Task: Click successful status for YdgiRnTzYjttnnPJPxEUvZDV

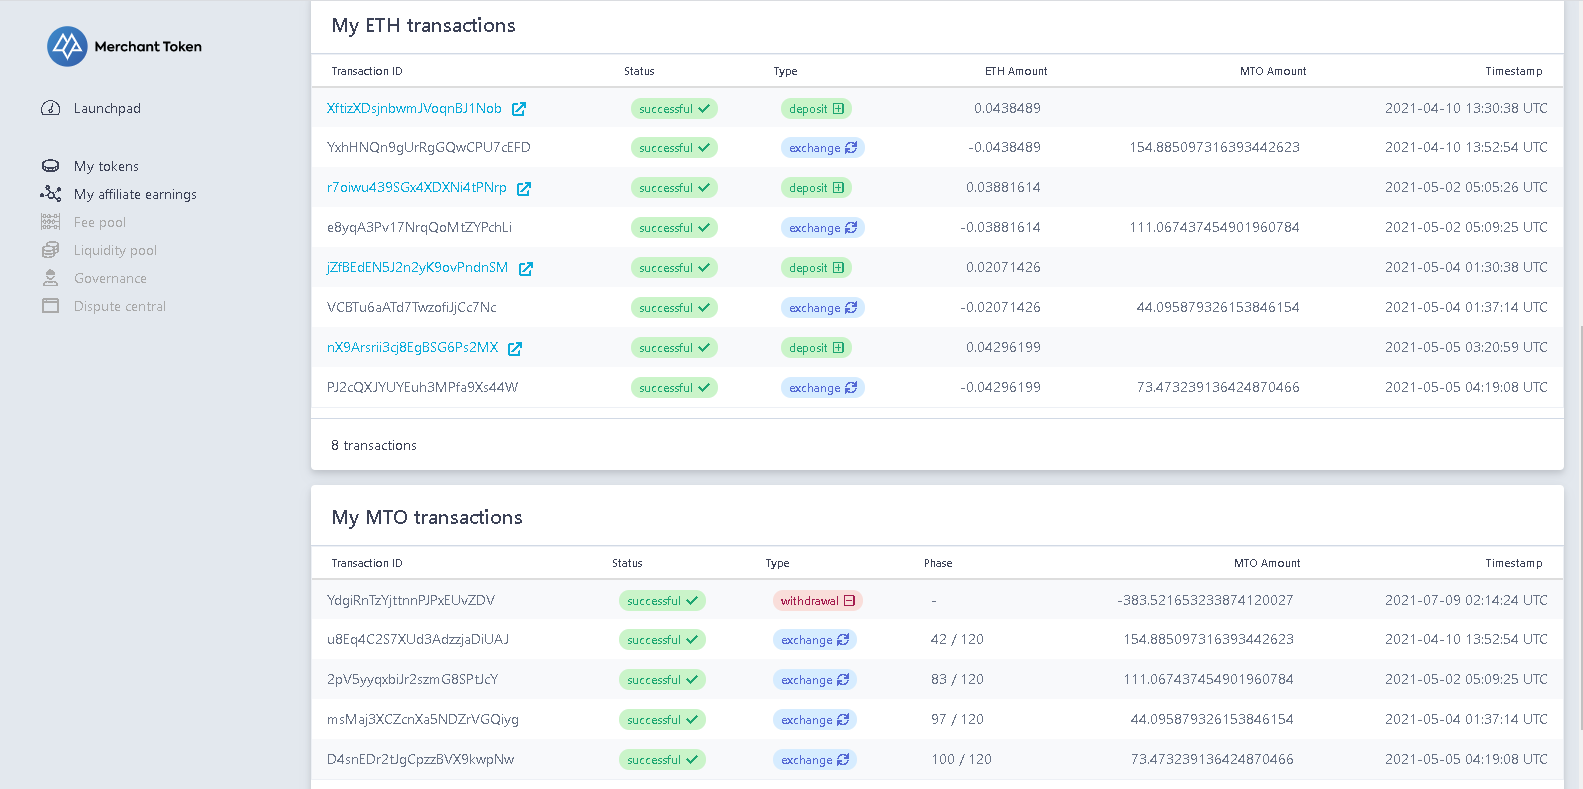Action: tap(662, 600)
